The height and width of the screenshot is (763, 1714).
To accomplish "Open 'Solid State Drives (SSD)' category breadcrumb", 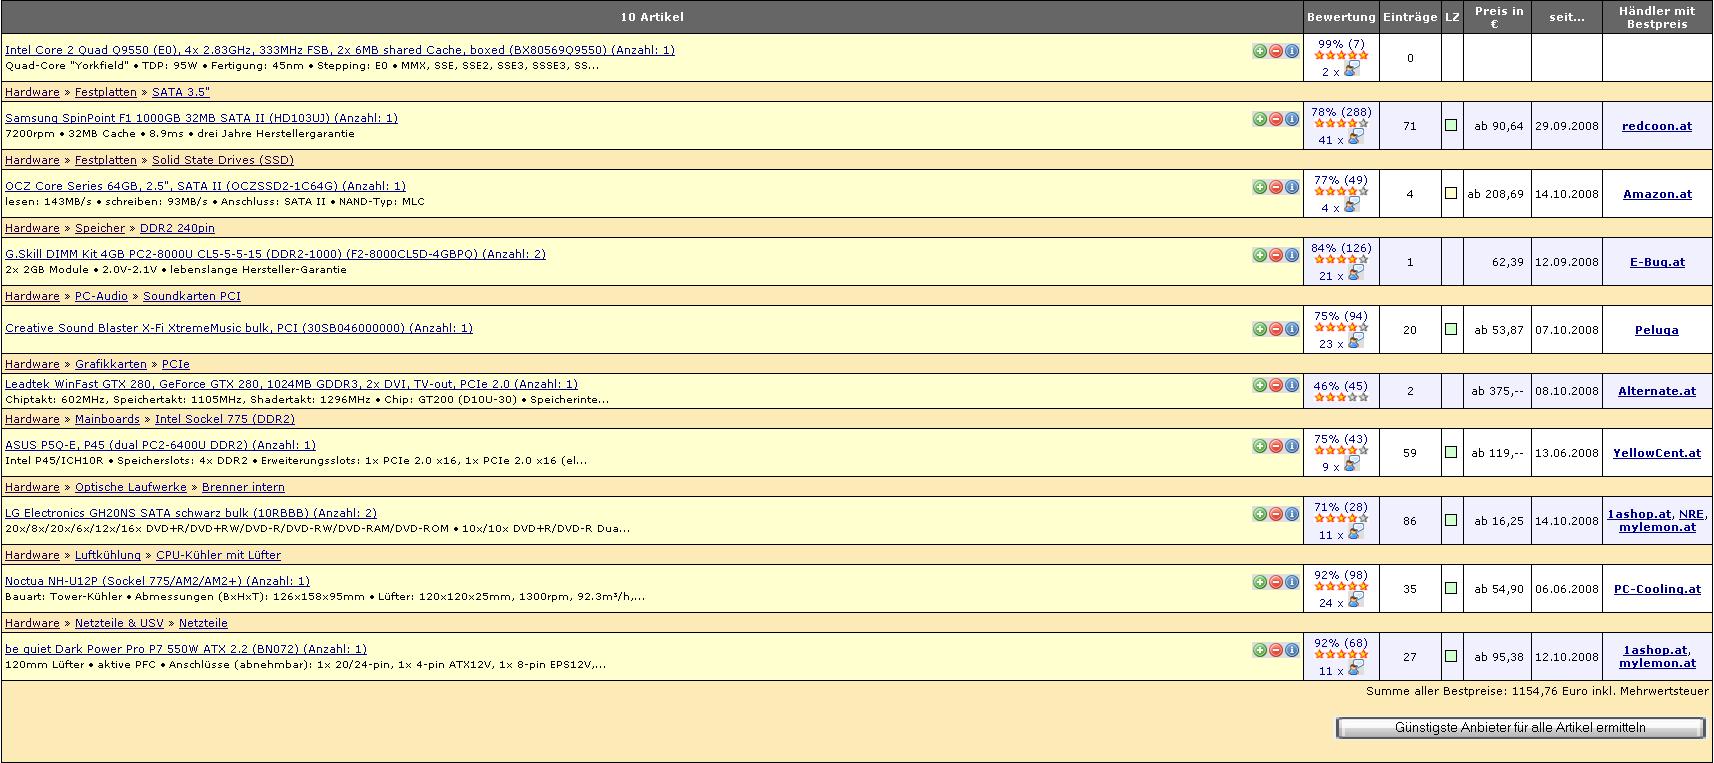I will click(x=223, y=160).
